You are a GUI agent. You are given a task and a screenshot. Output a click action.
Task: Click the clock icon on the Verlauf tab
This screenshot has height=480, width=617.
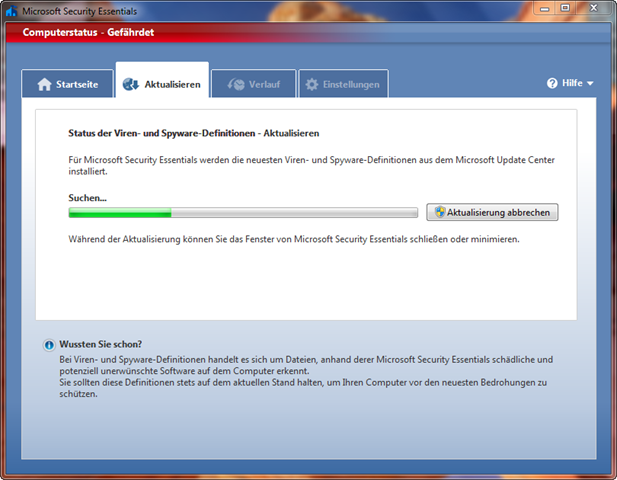[237, 84]
